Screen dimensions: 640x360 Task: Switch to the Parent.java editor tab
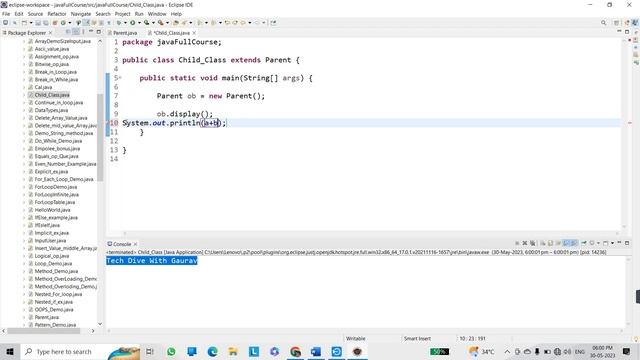[x=125, y=33]
